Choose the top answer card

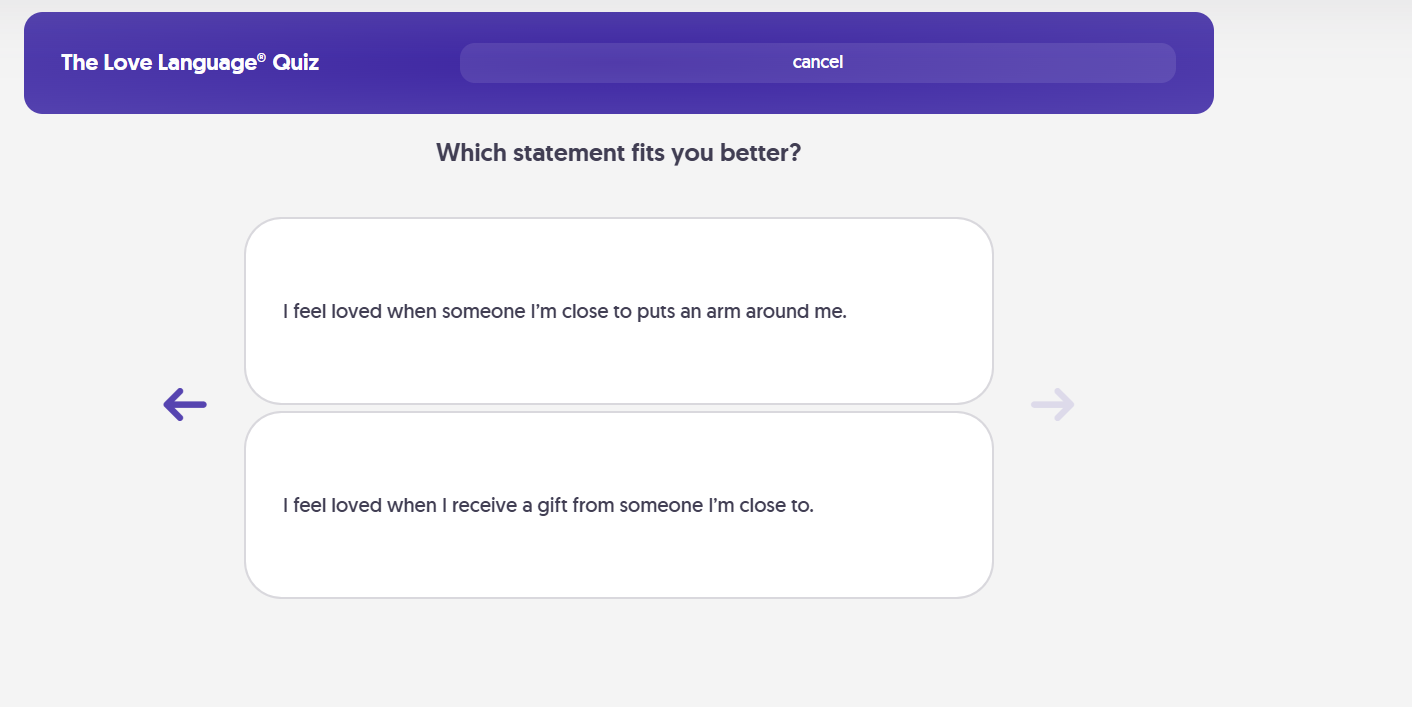[x=618, y=311]
